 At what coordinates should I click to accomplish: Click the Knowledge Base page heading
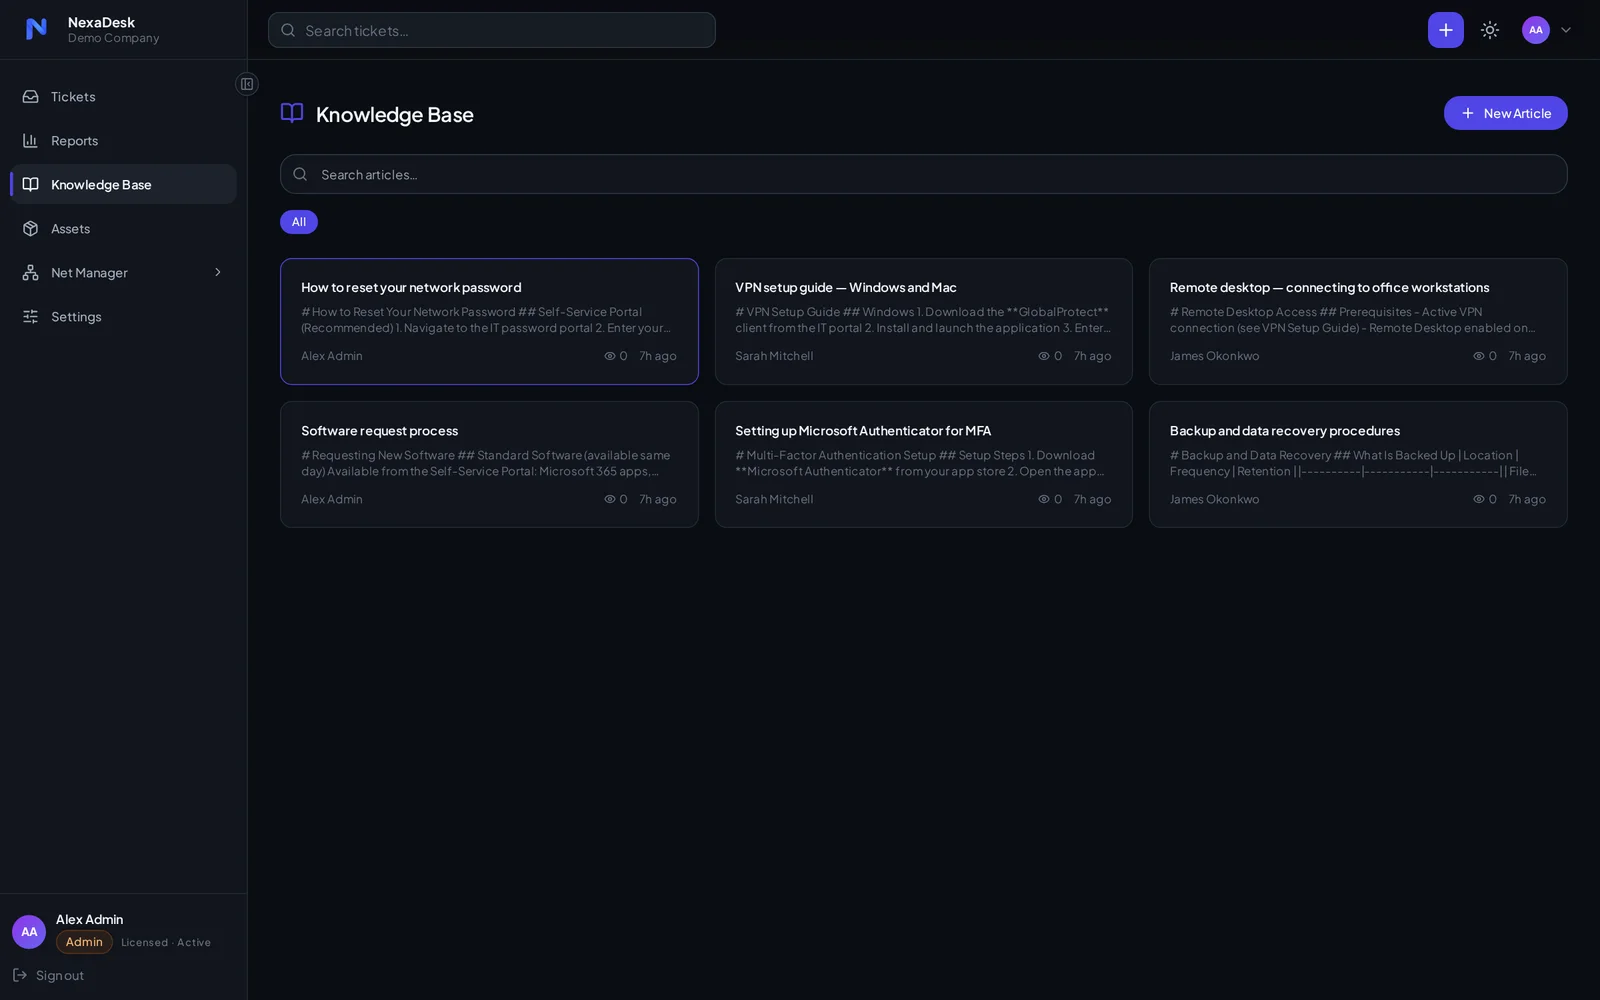[395, 114]
